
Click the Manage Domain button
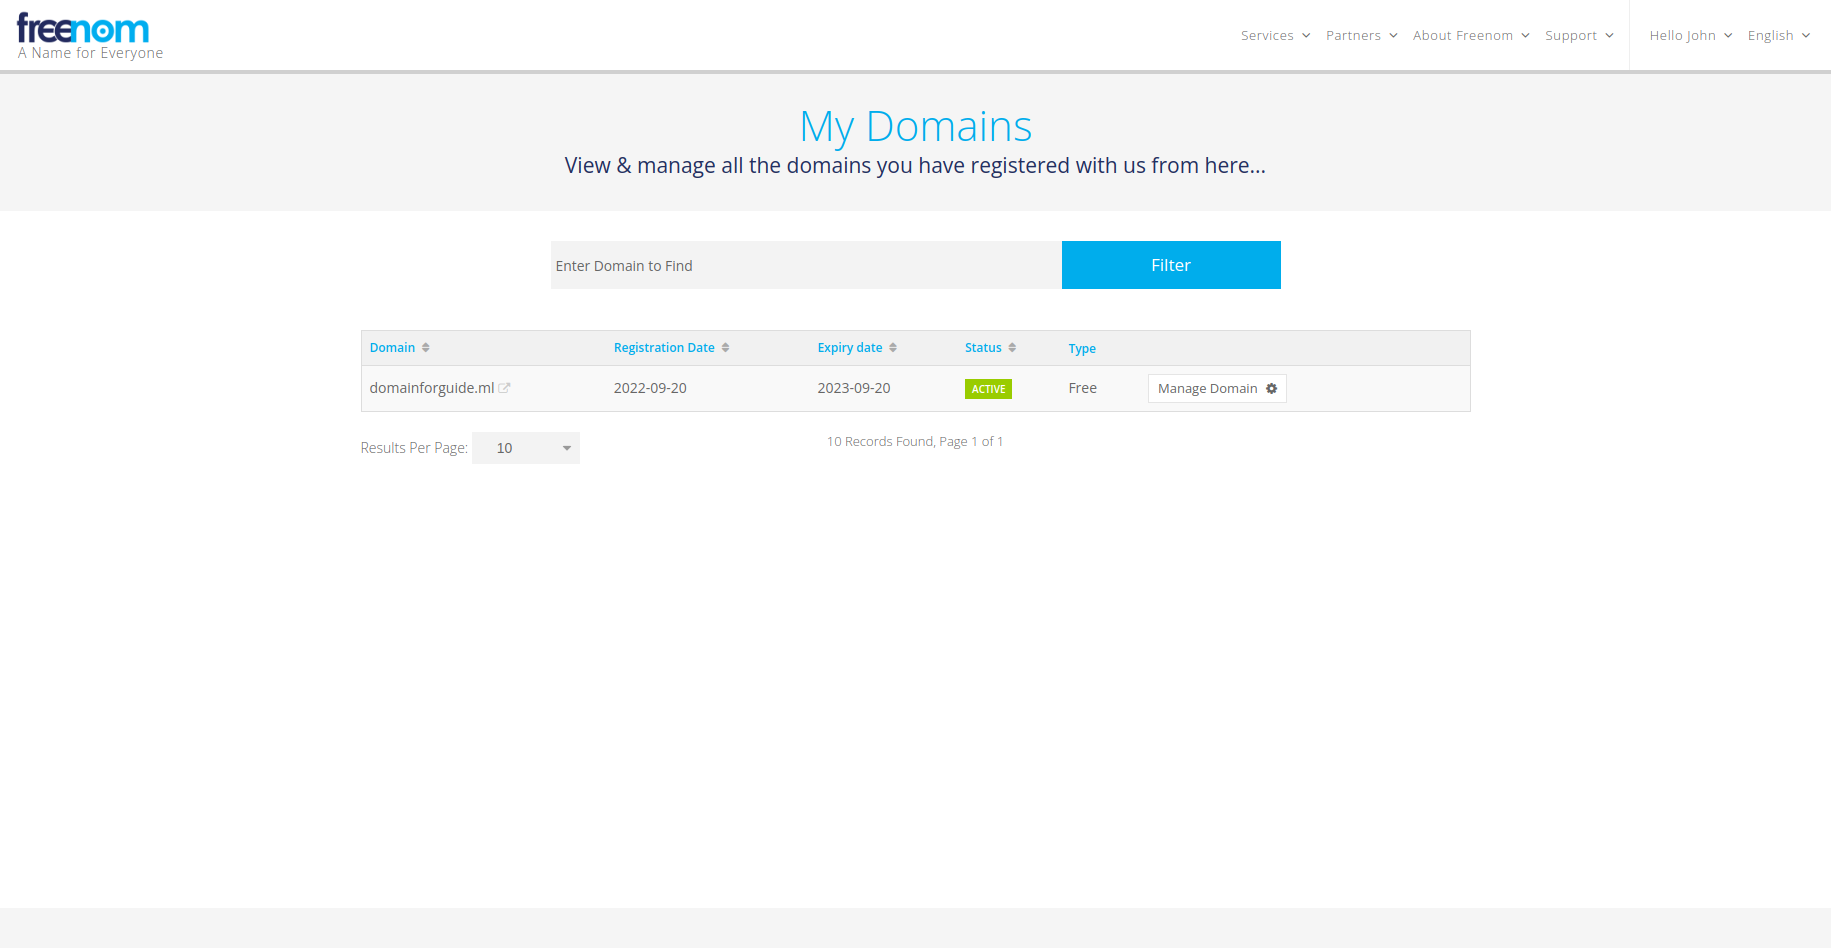click(x=1217, y=388)
